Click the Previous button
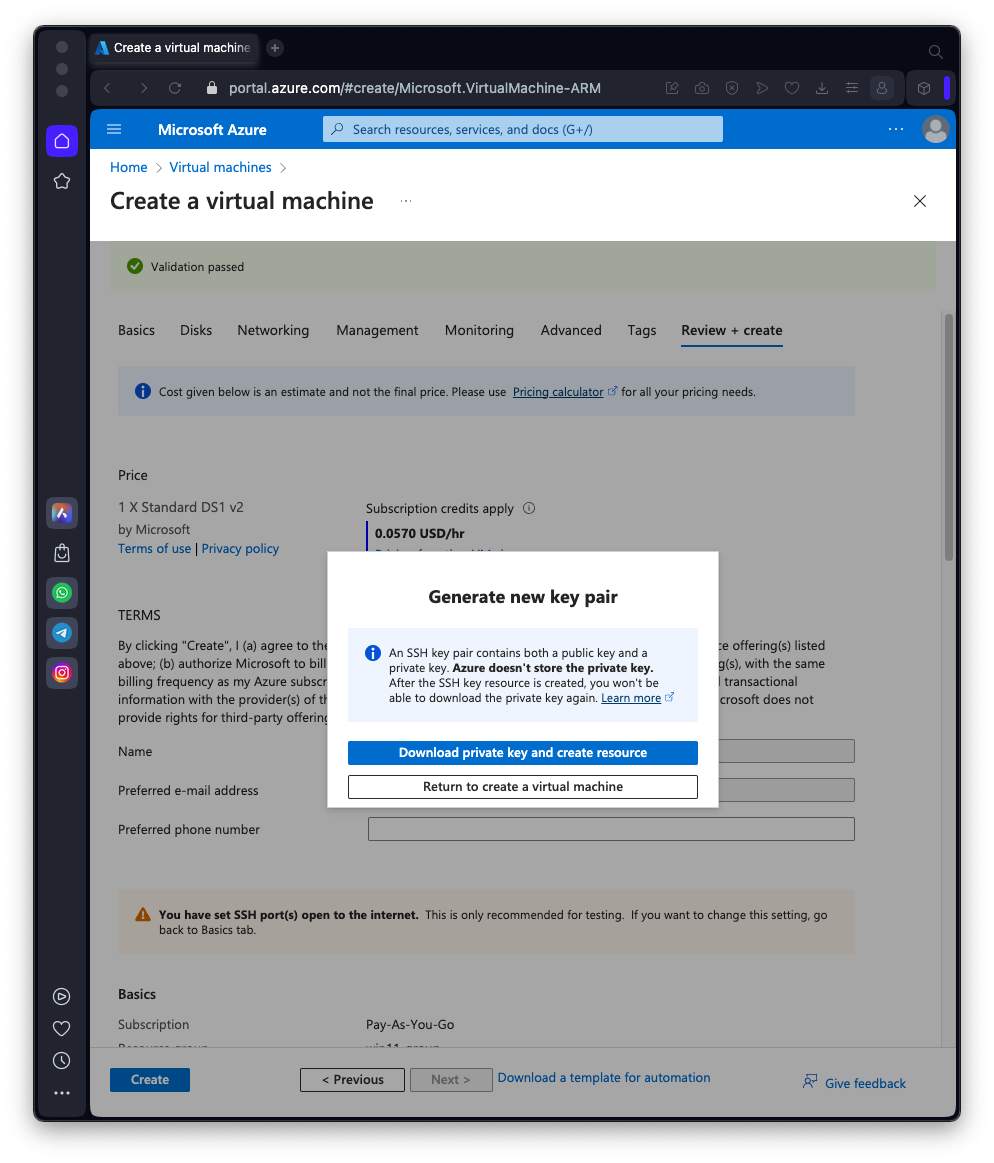 [x=352, y=1080]
